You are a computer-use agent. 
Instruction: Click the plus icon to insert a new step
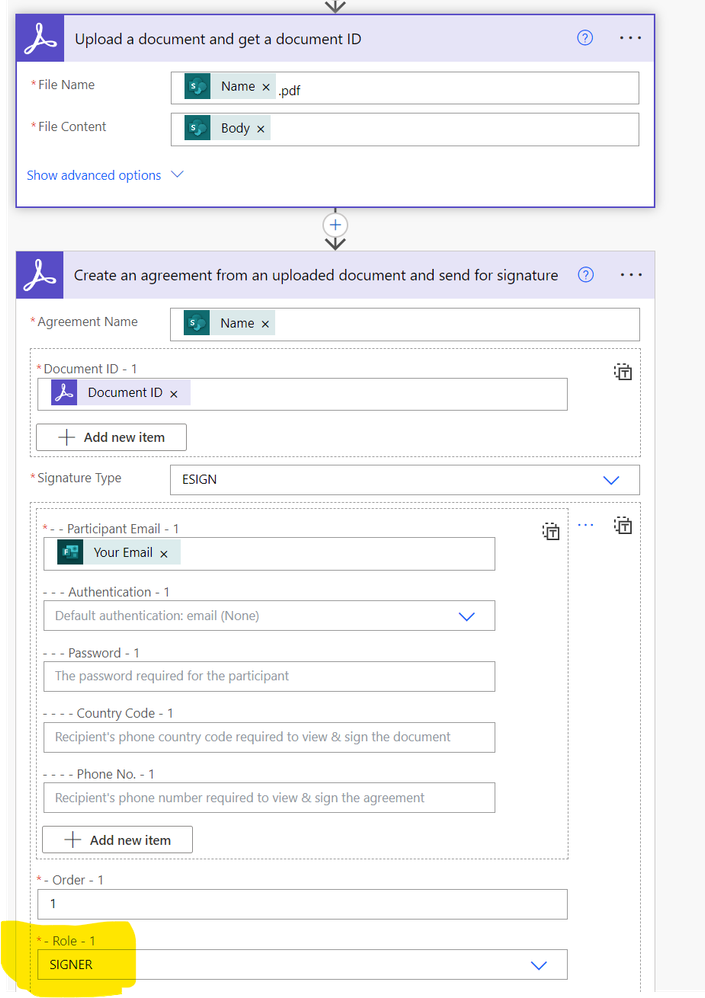[334, 226]
